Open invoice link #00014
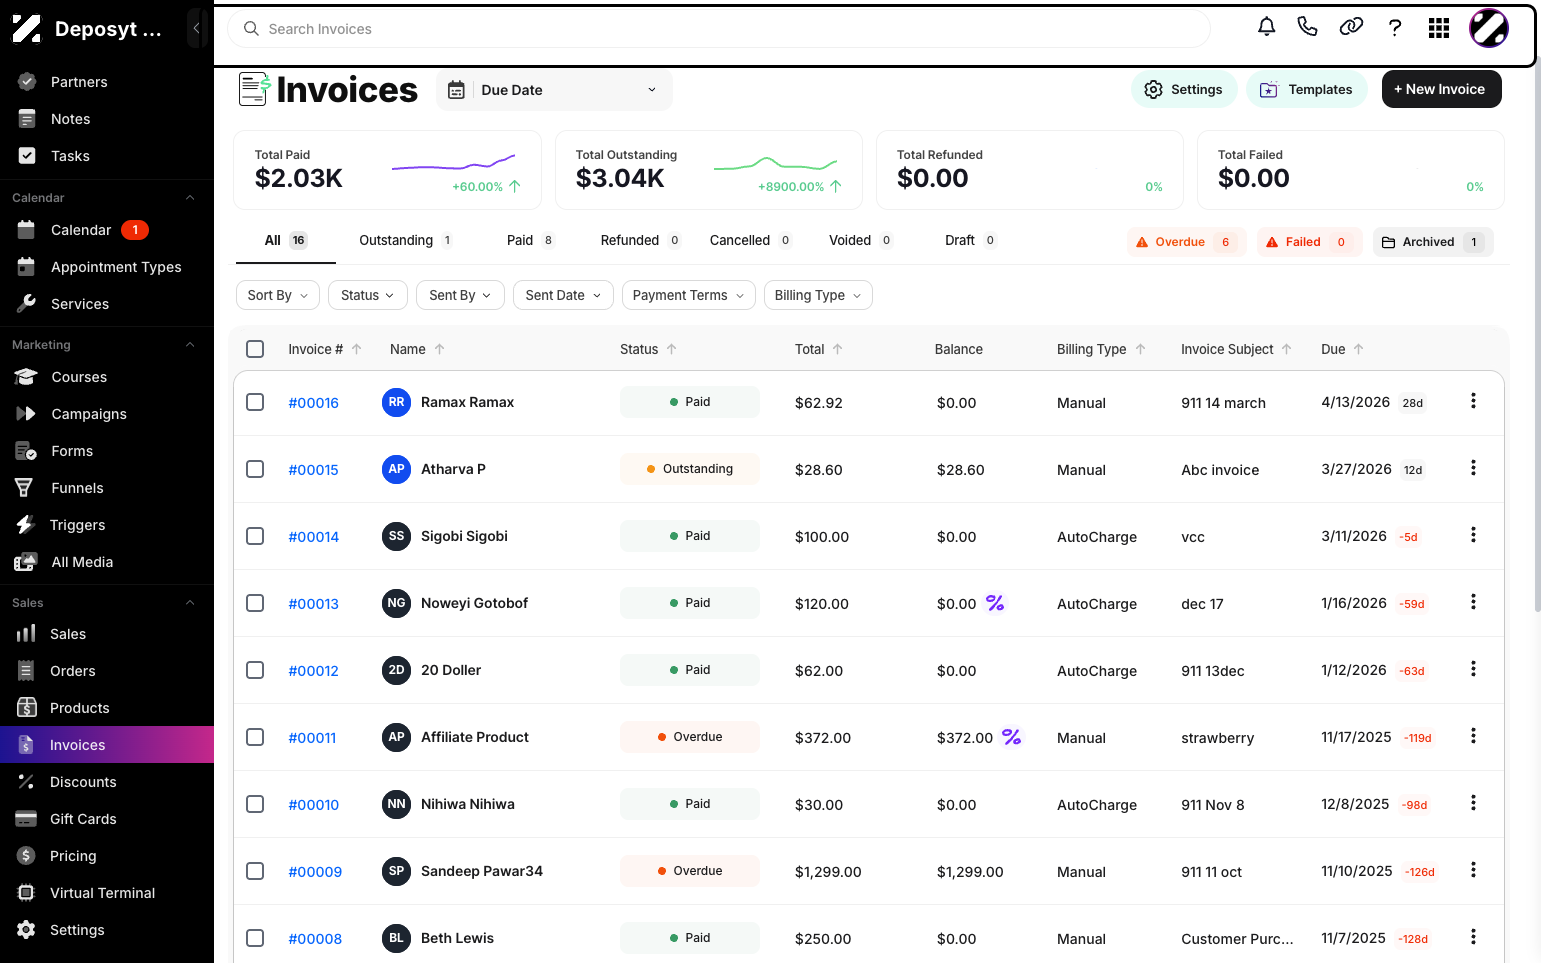 pos(313,537)
